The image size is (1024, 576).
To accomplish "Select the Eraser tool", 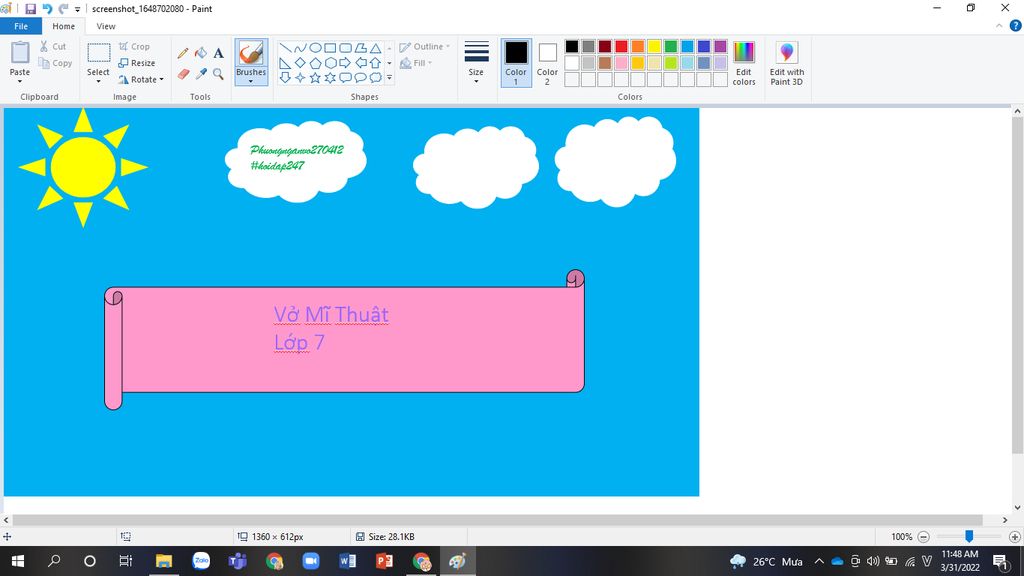I will pyautogui.click(x=183, y=74).
